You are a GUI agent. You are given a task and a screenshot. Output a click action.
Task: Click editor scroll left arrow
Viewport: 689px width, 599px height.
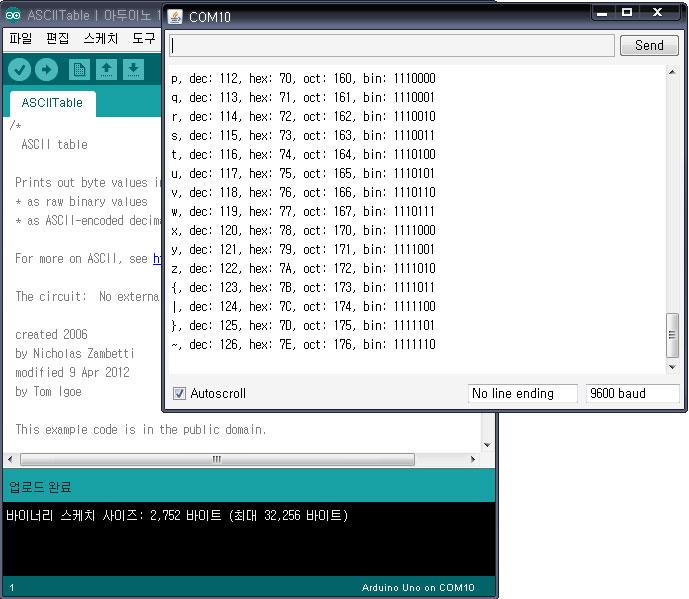point(10,459)
